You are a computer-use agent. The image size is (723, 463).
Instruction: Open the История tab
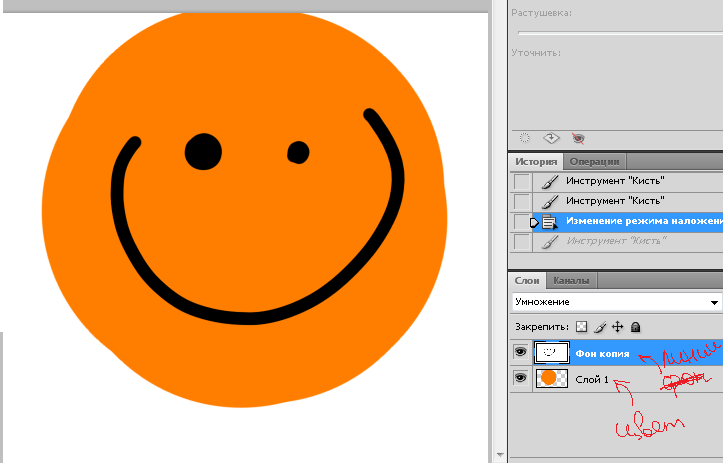tap(536, 161)
